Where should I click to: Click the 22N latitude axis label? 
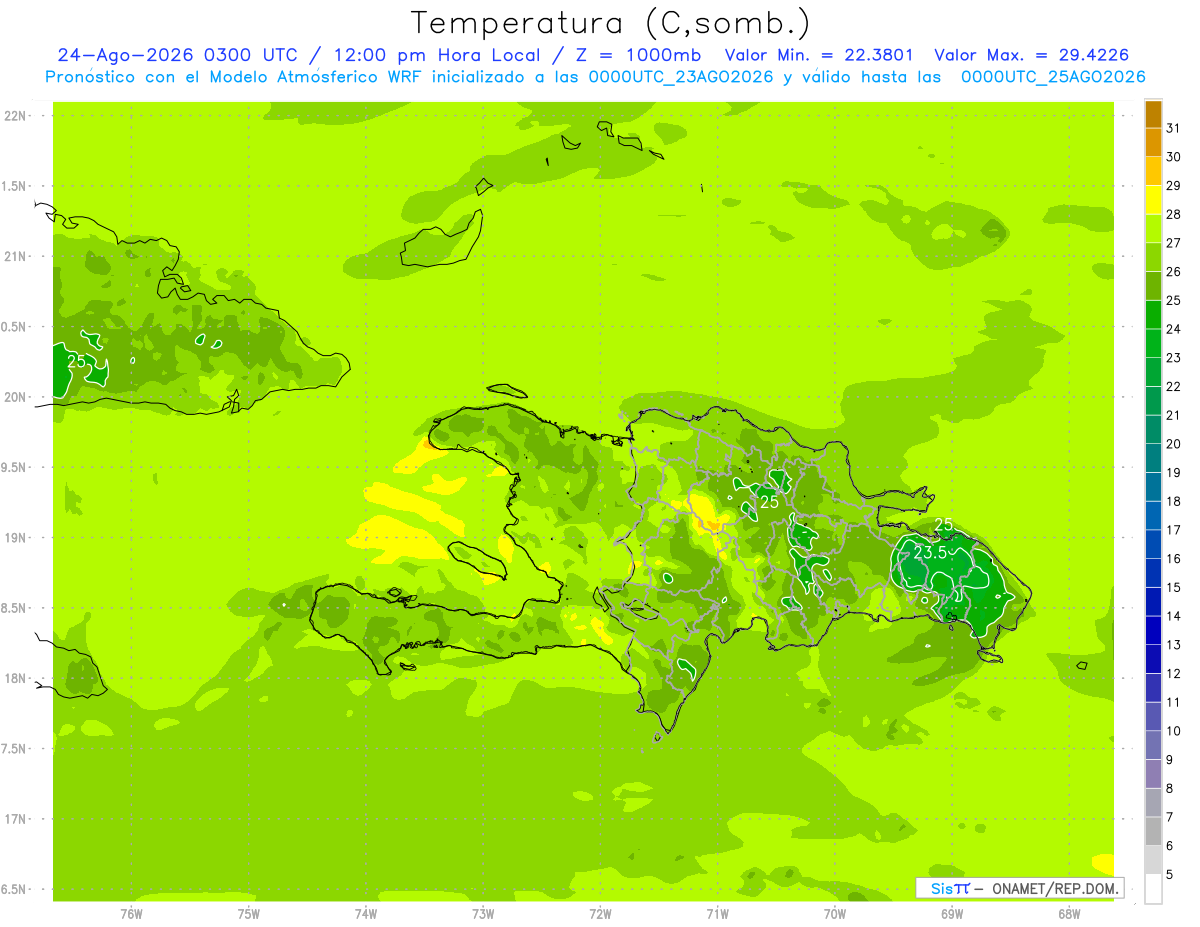click(x=15, y=115)
